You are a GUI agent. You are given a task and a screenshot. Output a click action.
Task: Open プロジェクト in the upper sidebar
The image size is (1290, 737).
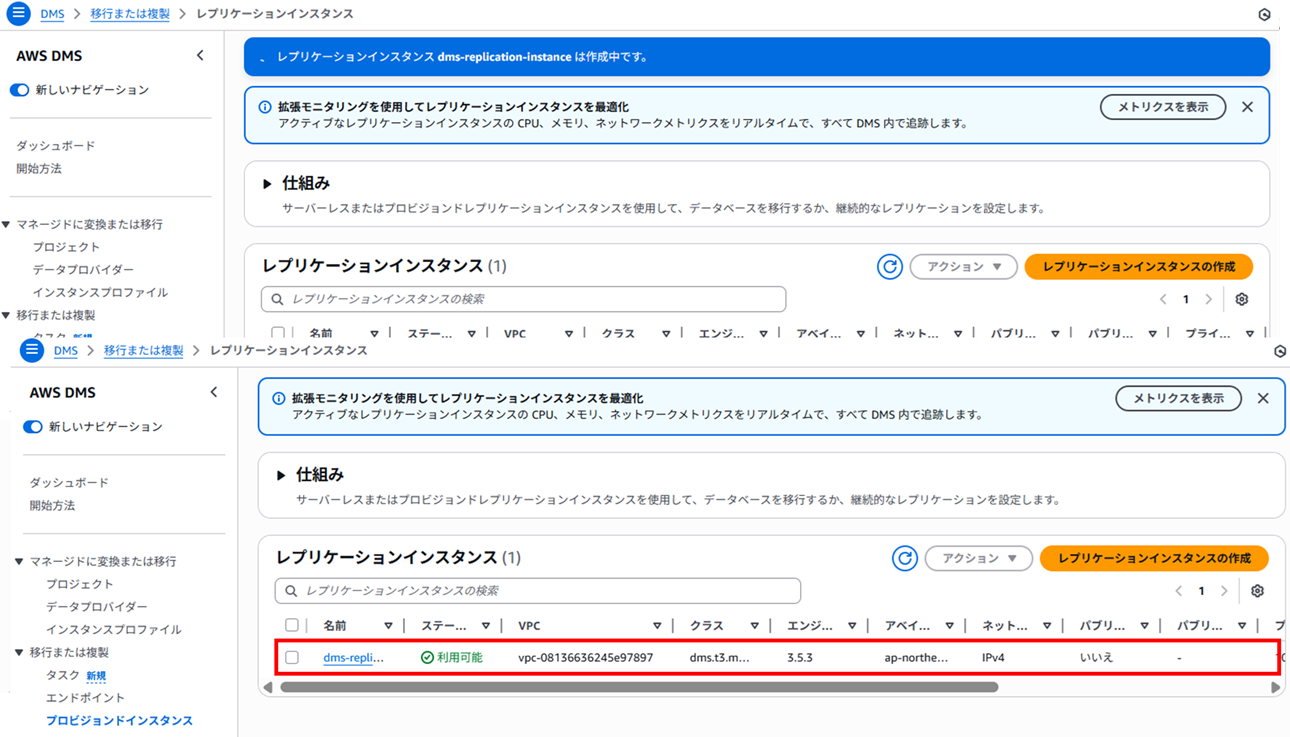pyautogui.click(x=66, y=247)
